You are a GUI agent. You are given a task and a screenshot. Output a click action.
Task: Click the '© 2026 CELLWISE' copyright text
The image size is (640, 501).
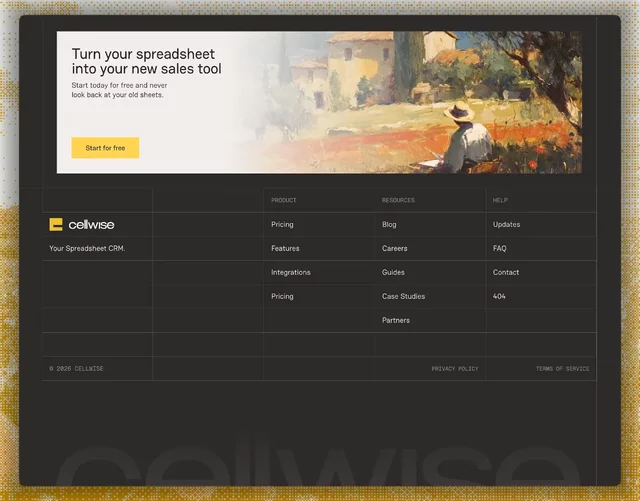(76, 369)
